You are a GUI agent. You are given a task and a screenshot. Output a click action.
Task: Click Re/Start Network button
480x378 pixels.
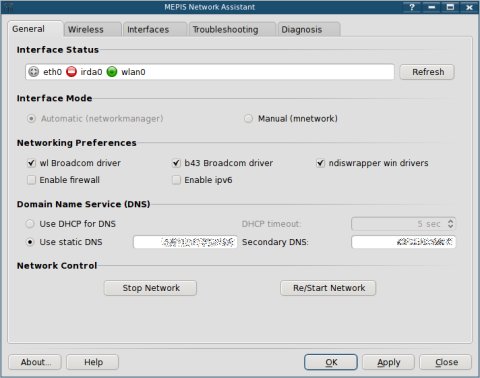328,288
